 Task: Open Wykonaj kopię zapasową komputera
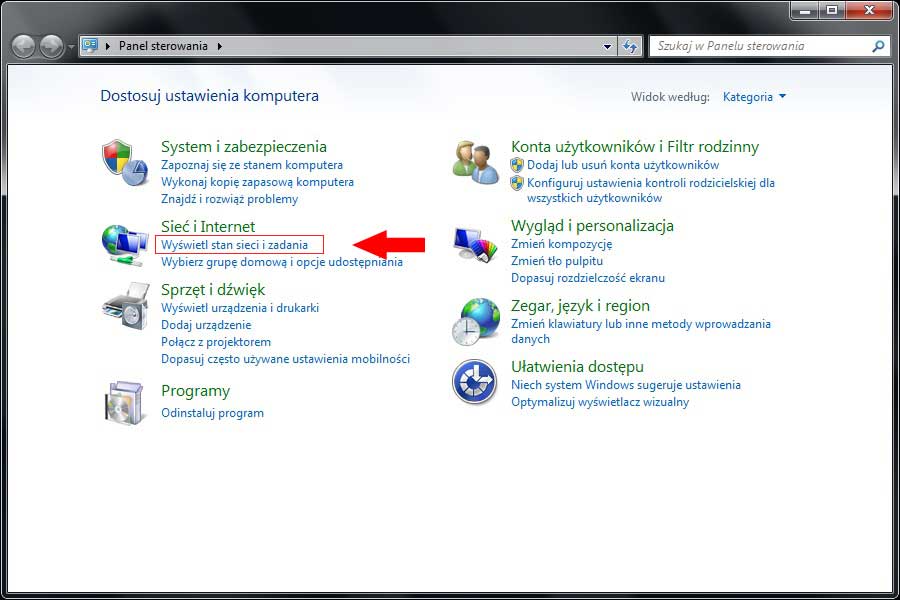(257, 182)
